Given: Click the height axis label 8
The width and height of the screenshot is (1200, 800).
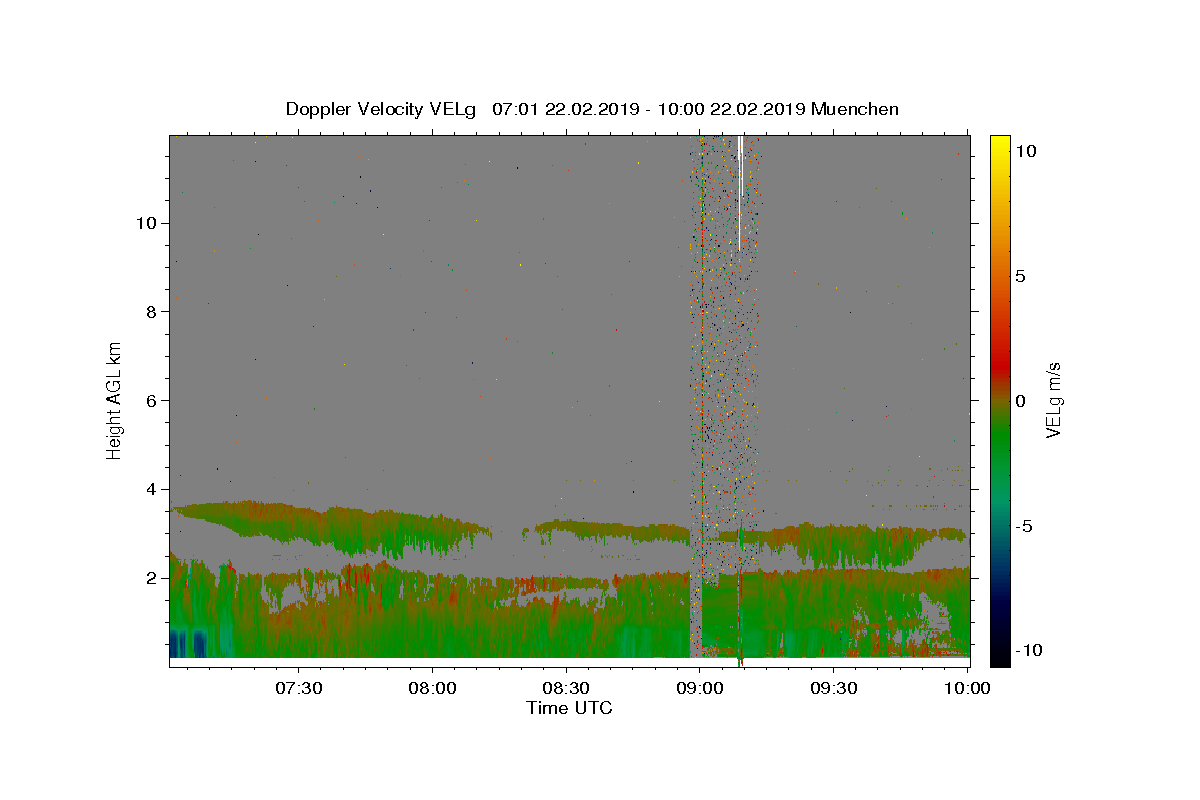Looking at the screenshot, I should (x=151, y=311).
